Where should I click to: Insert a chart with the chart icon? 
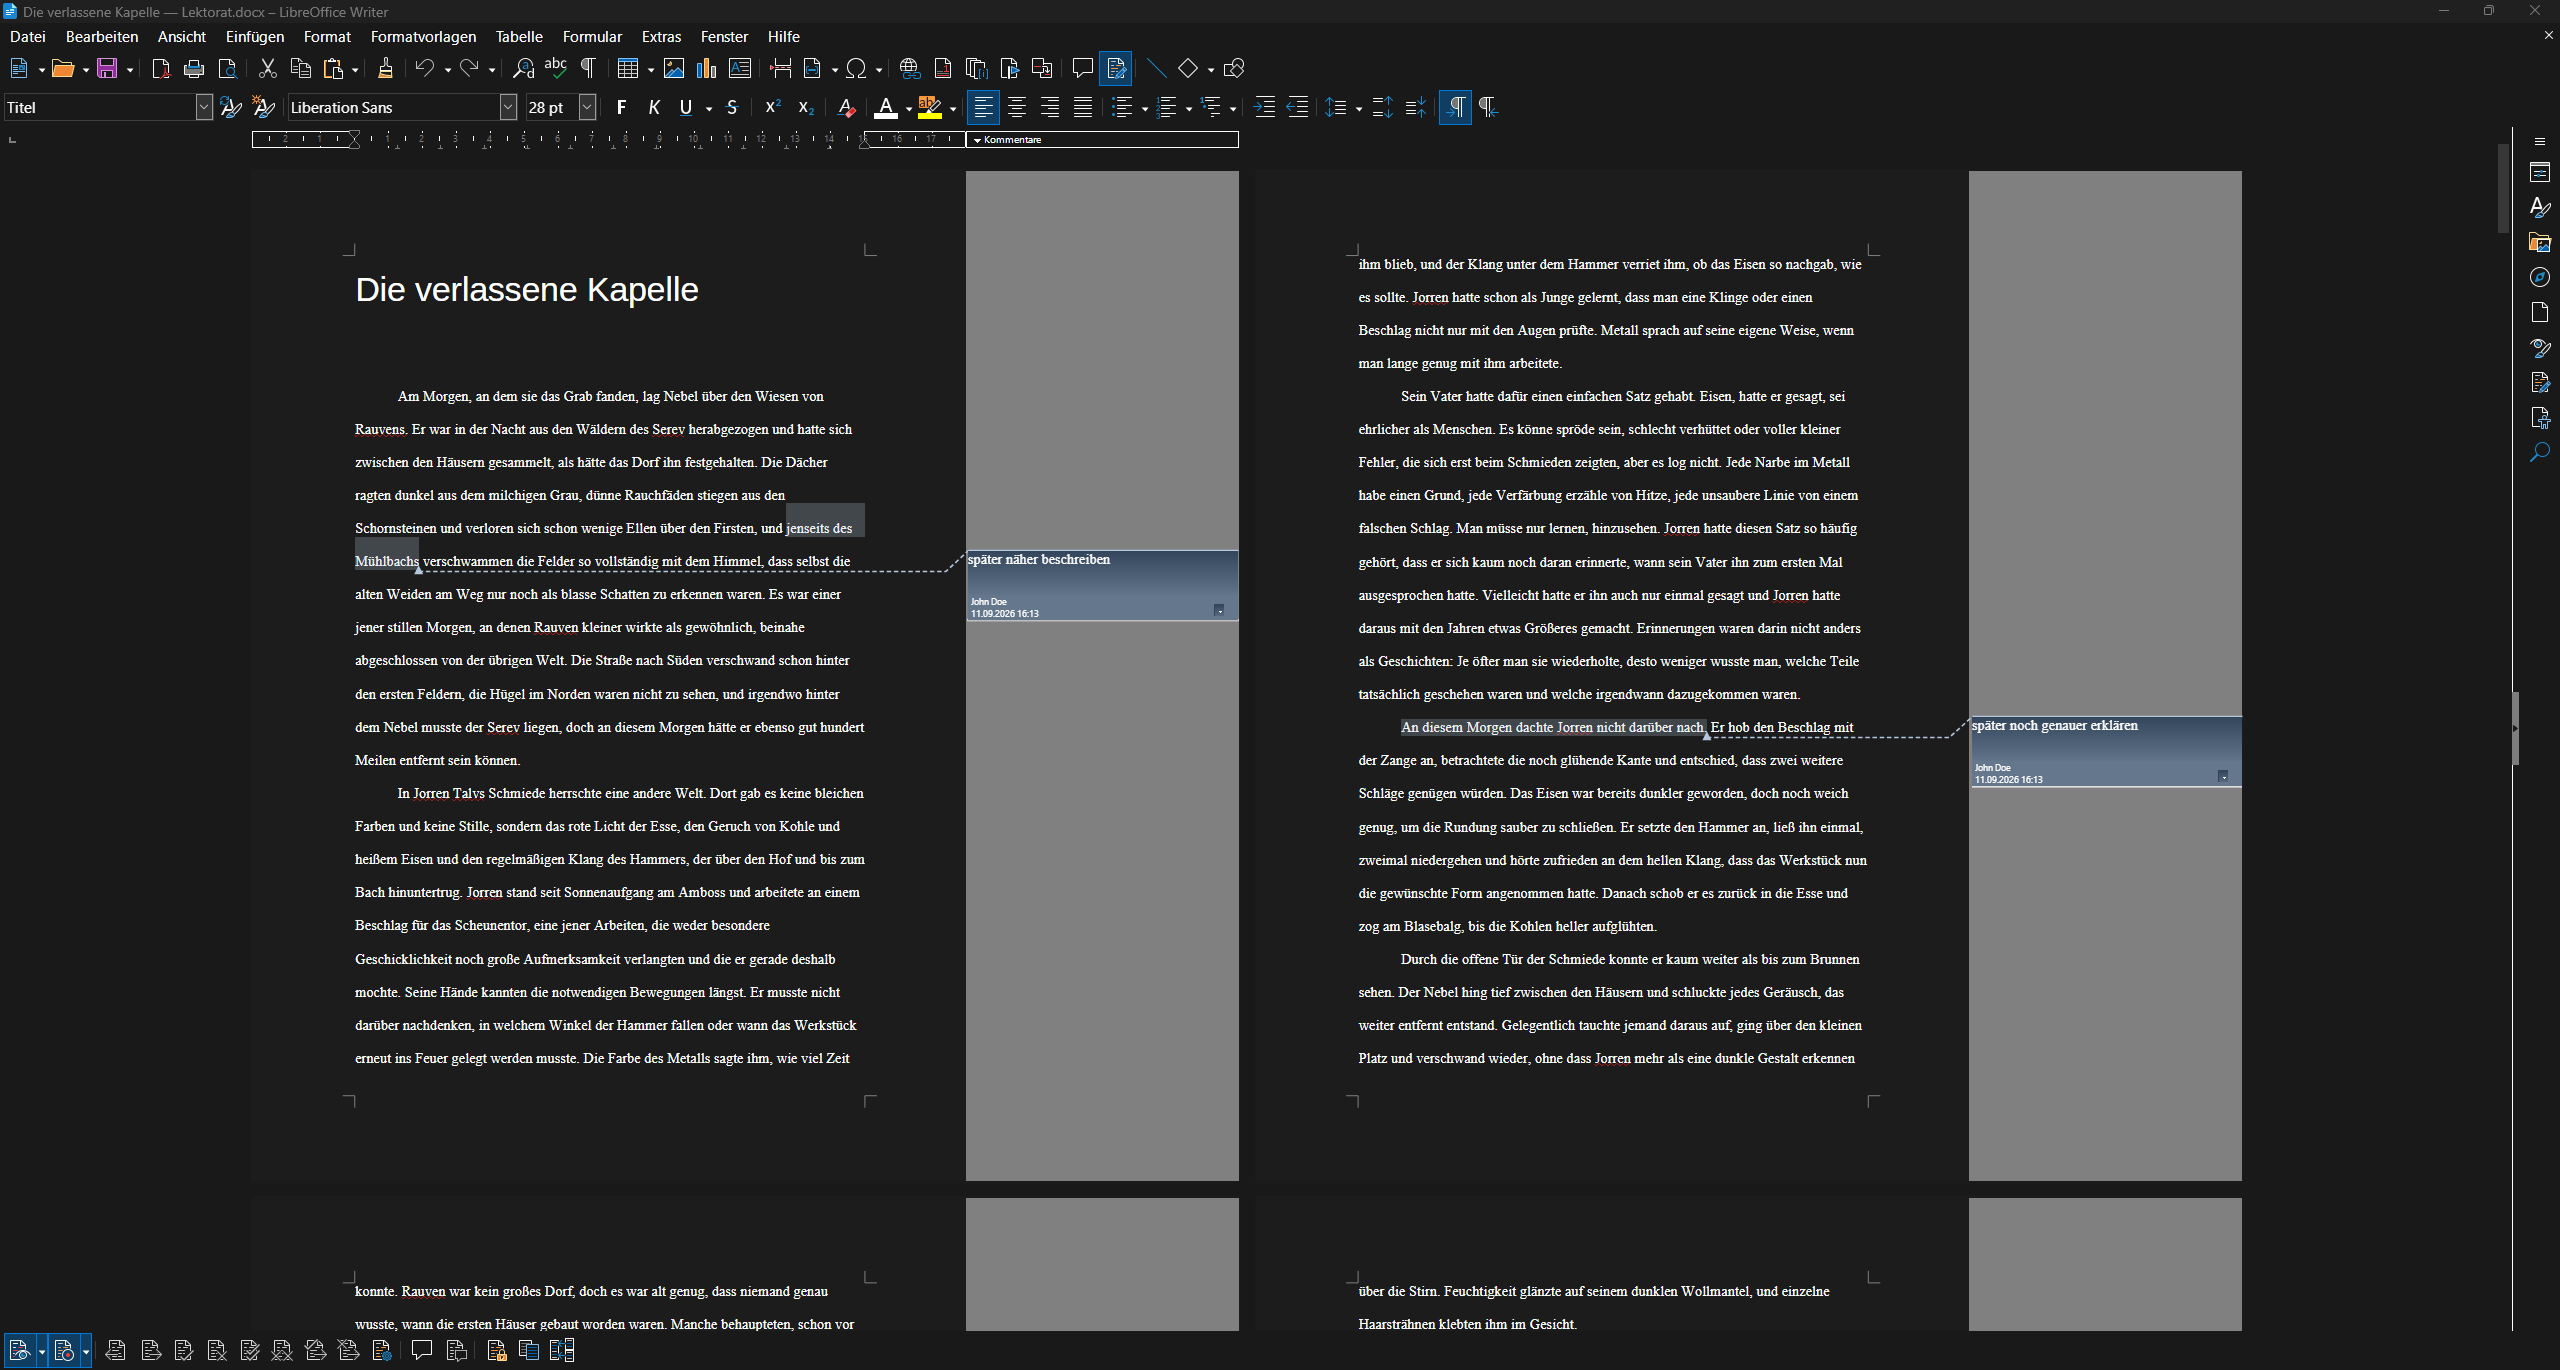pyautogui.click(x=707, y=68)
